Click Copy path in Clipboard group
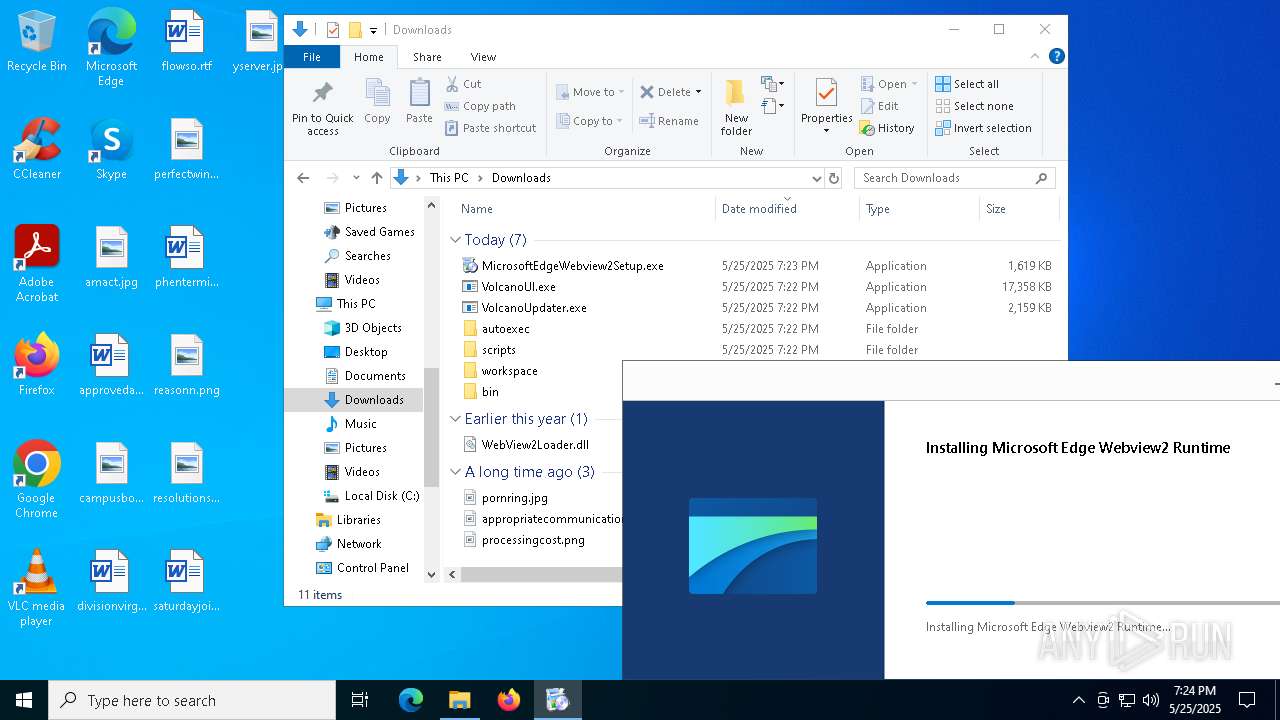This screenshot has height=720, width=1280. (480, 106)
